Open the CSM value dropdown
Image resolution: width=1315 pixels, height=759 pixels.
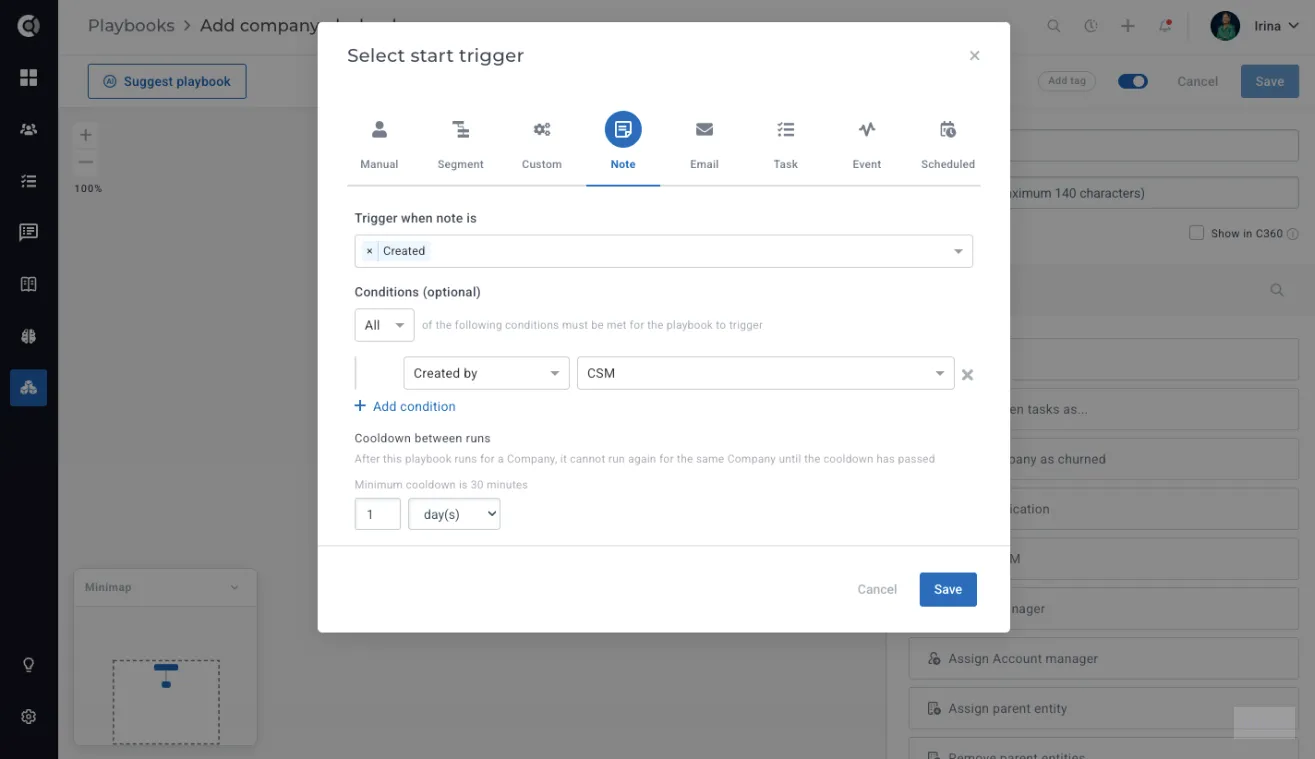point(765,373)
